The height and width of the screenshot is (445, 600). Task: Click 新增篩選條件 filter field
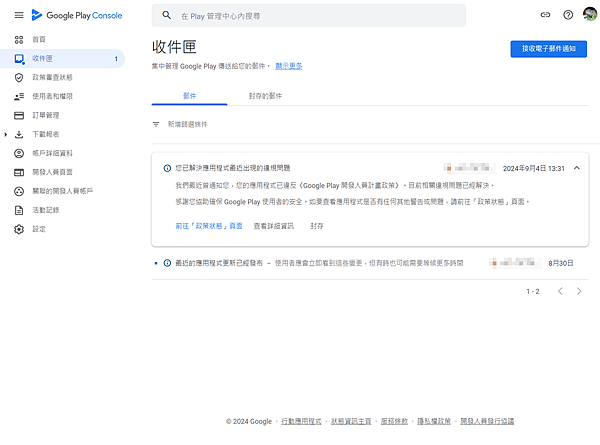(x=187, y=124)
